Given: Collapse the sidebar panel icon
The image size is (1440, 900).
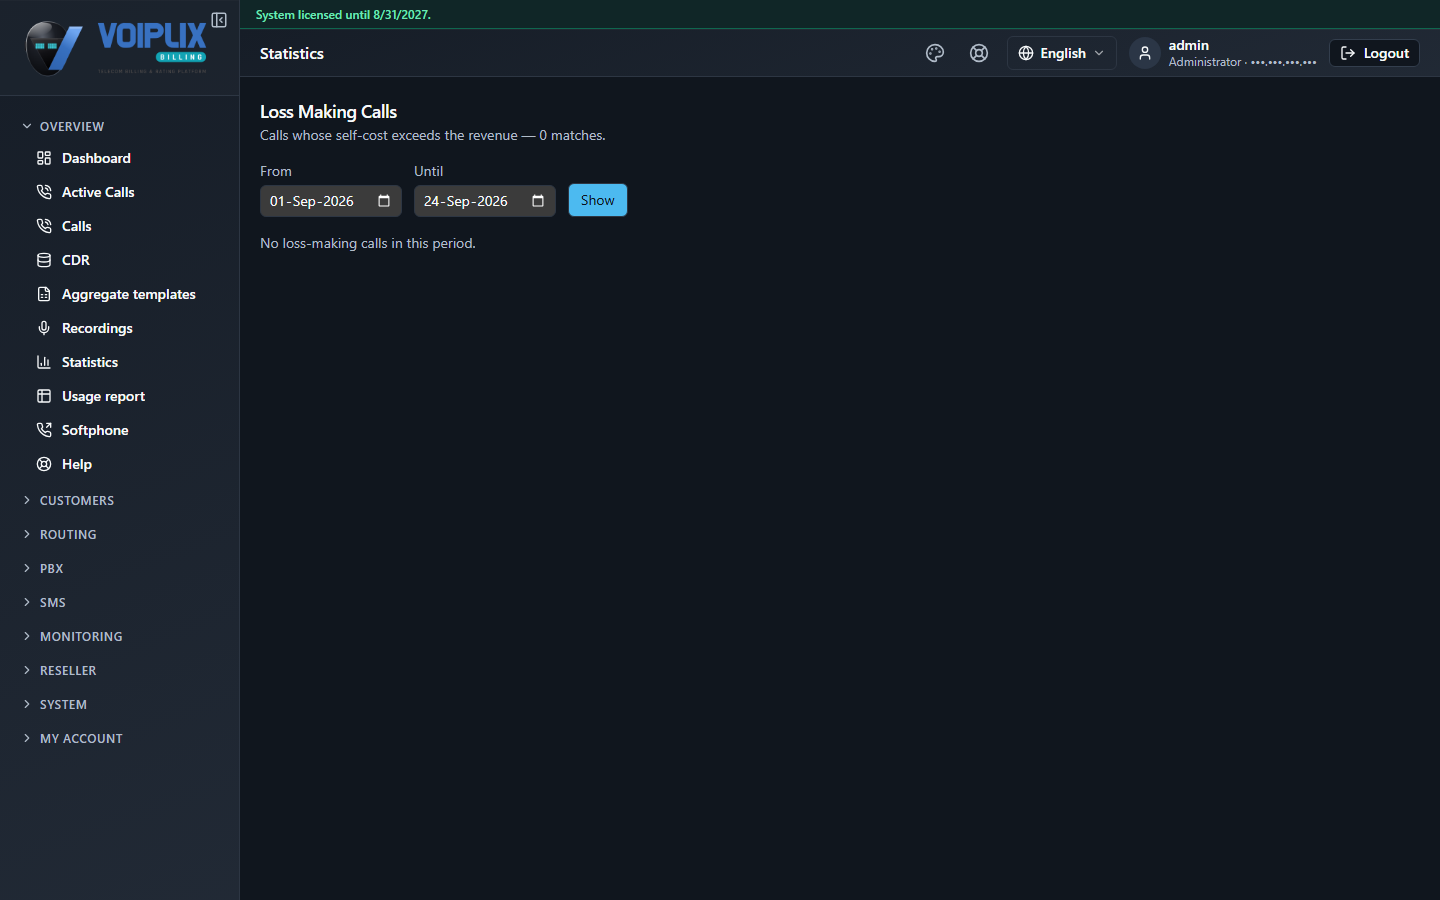Looking at the screenshot, I should (x=219, y=20).
